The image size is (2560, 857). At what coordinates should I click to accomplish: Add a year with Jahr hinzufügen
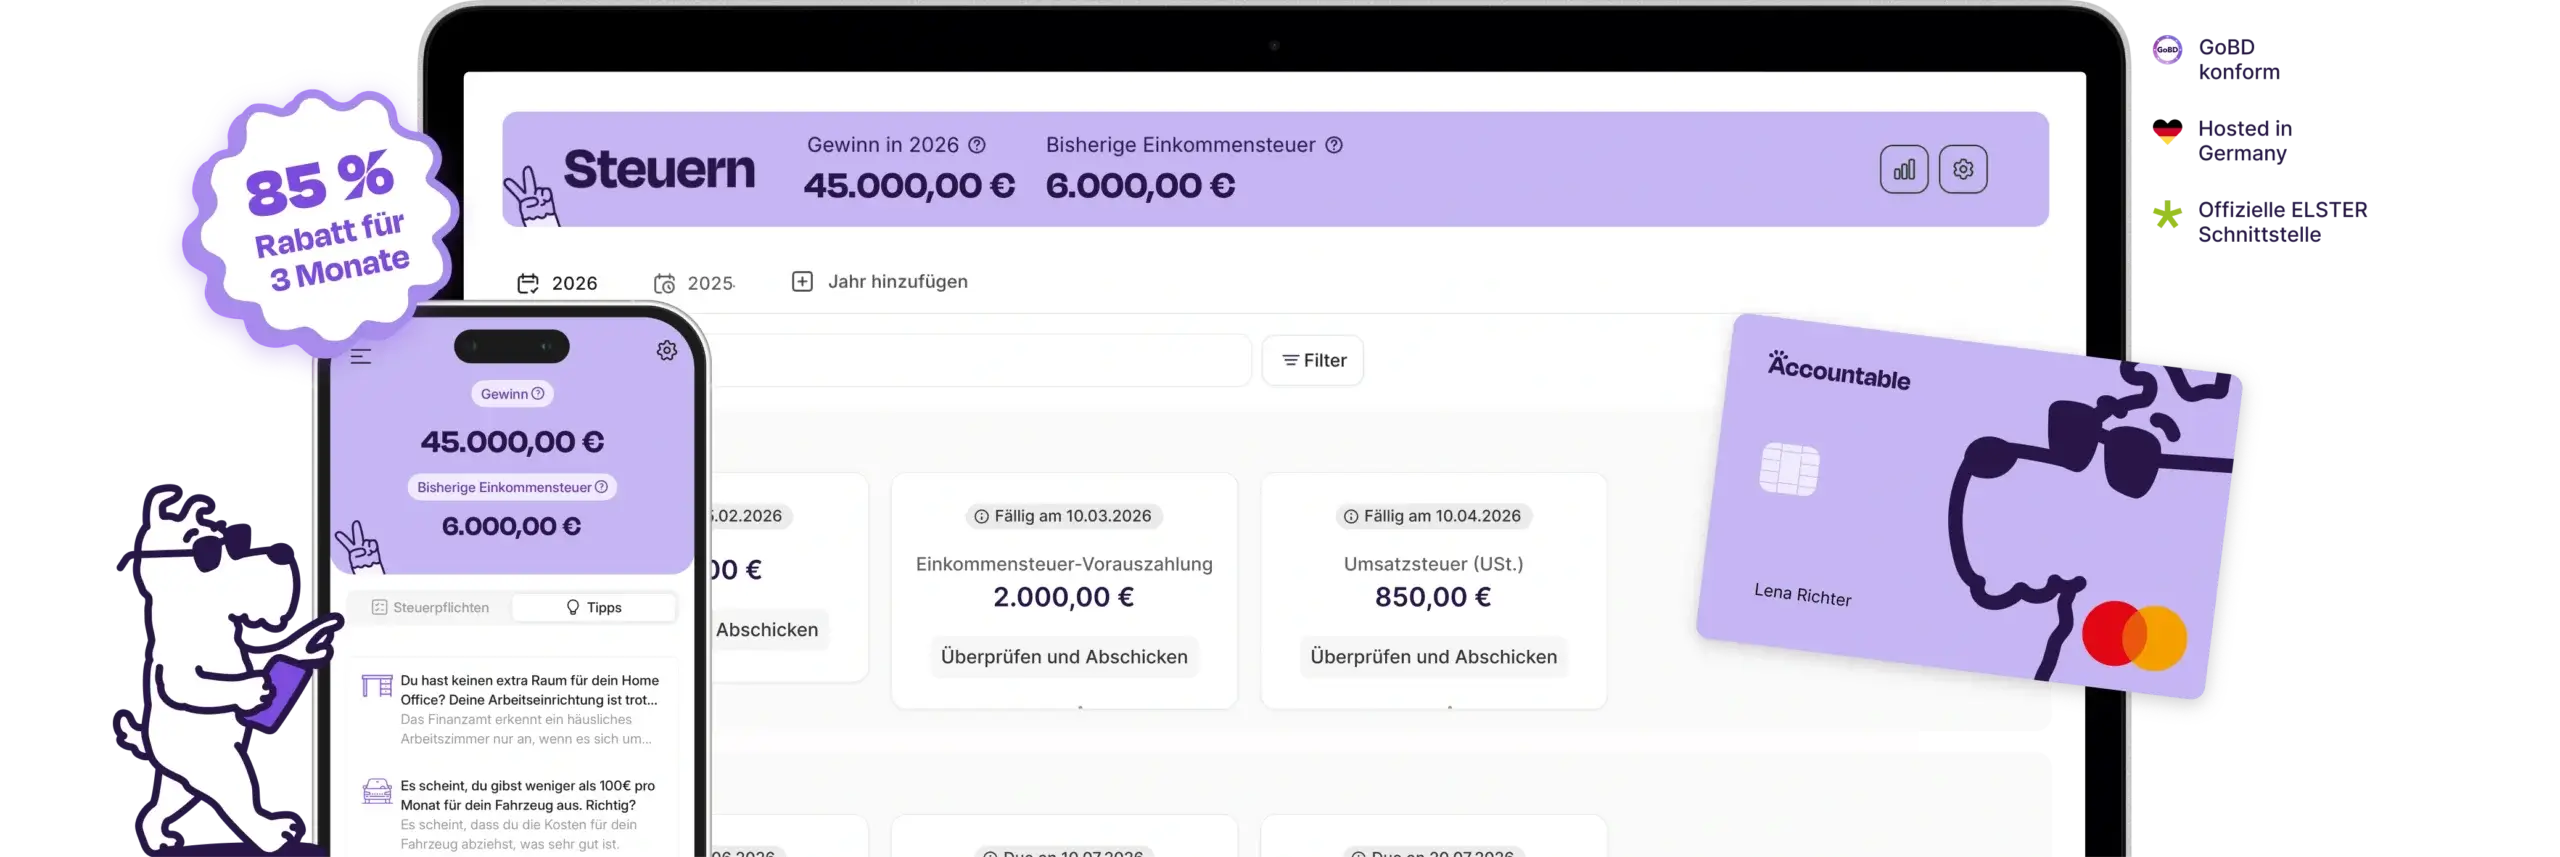tap(880, 282)
